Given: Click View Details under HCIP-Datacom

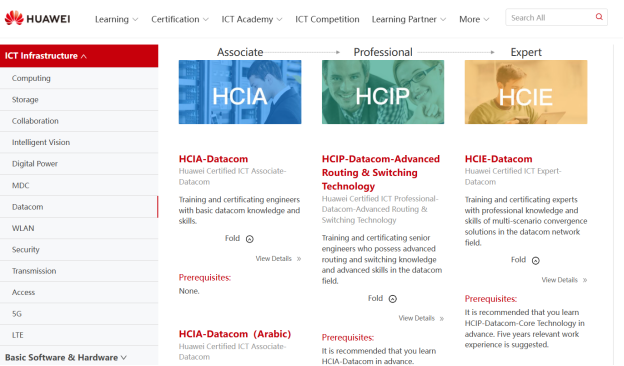Looking at the screenshot, I should pos(416,319).
